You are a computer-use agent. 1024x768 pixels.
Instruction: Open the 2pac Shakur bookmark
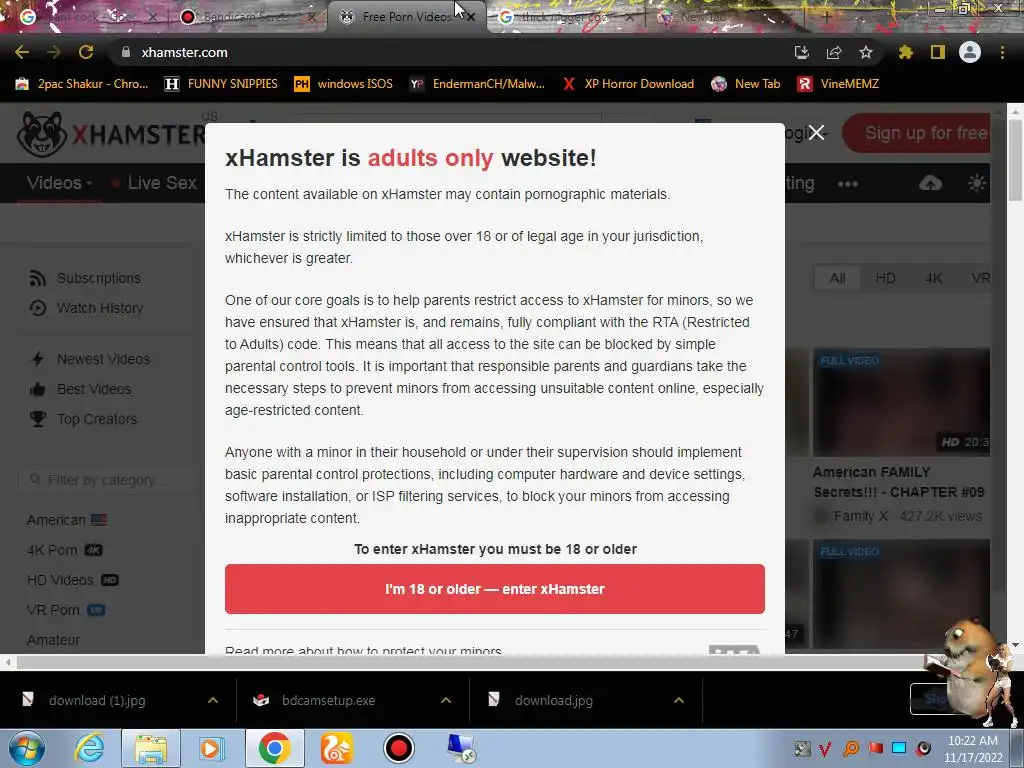(x=82, y=84)
